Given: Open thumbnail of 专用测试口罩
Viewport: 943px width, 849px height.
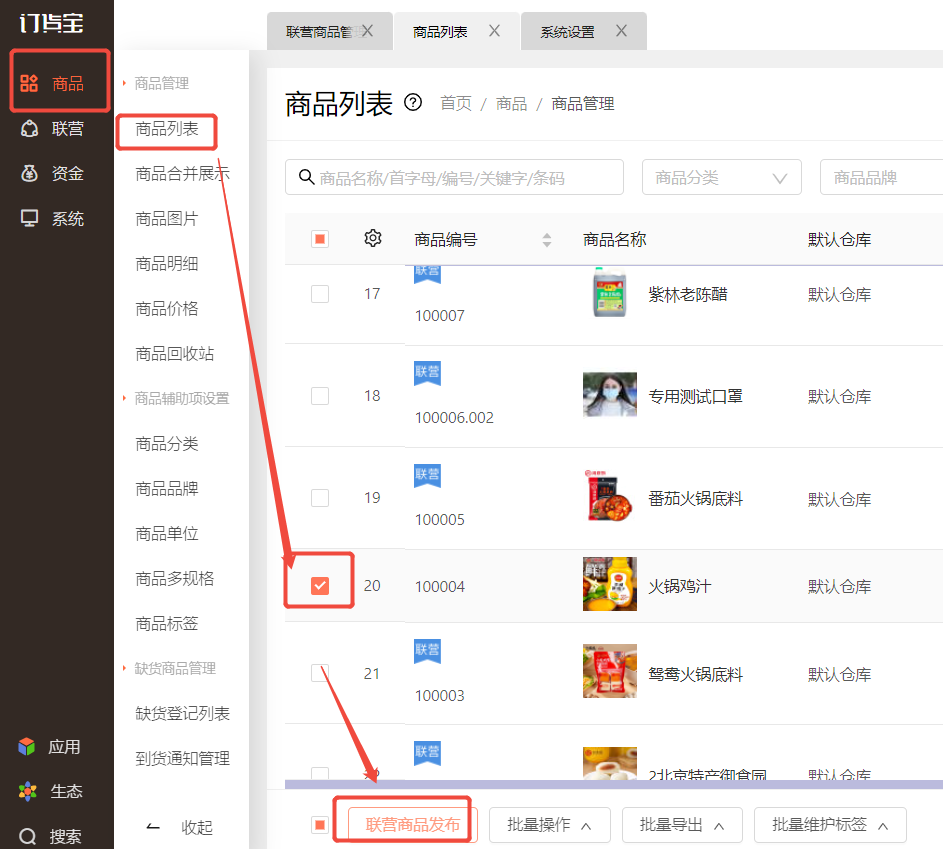Looking at the screenshot, I should point(609,394).
